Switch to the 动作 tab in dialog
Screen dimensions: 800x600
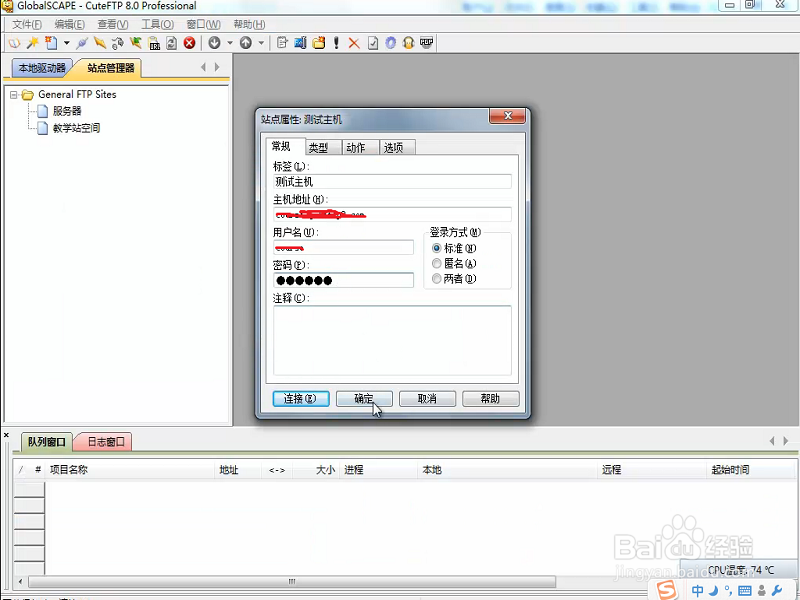pyautogui.click(x=360, y=148)
